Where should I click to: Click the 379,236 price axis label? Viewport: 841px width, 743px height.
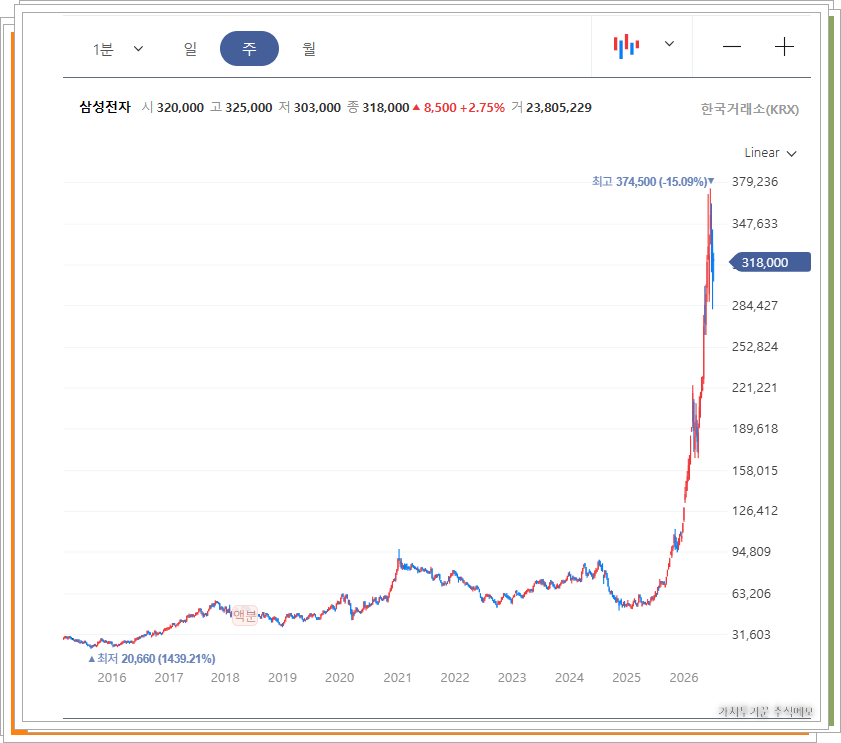755,181
